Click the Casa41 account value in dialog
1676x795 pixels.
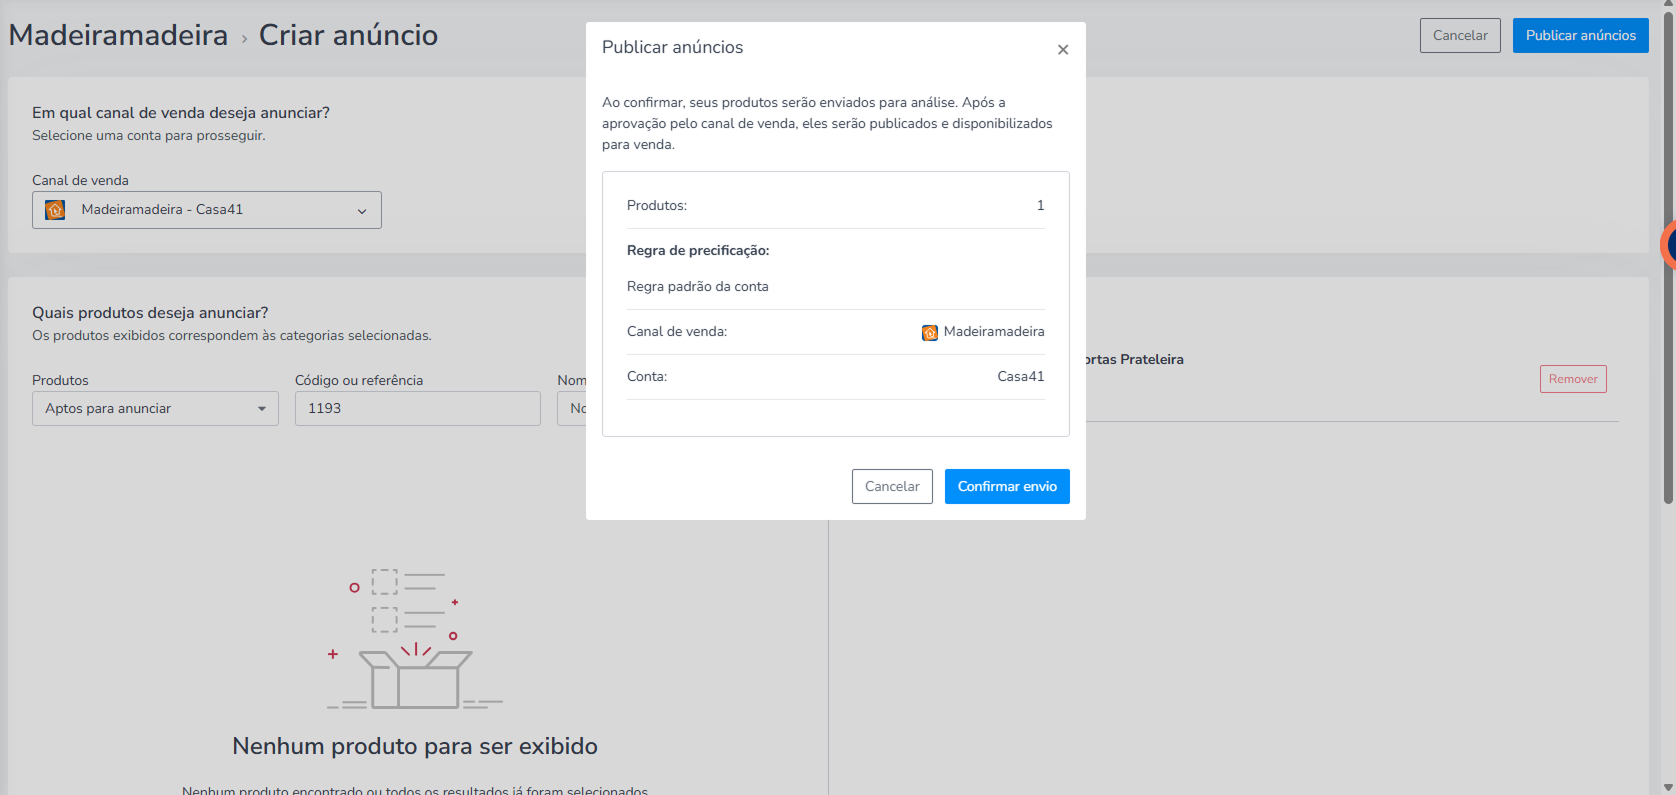click(1020, 376)
